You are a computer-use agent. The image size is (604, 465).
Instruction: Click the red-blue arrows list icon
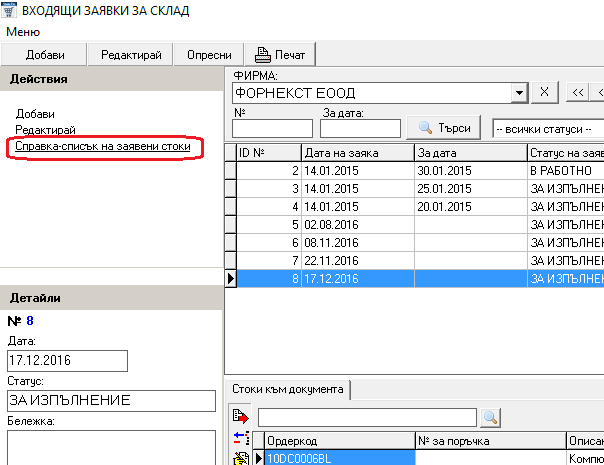241,438
